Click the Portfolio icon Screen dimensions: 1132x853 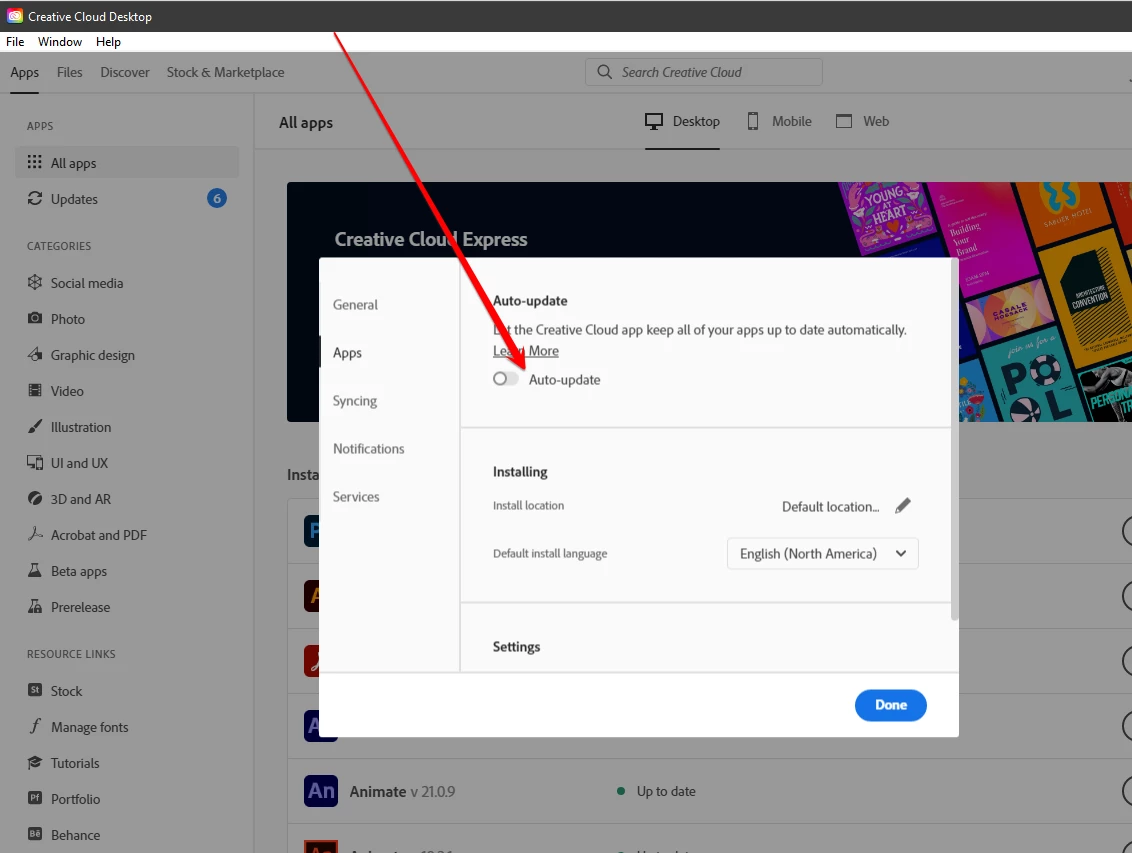click(x=34, y=798)
